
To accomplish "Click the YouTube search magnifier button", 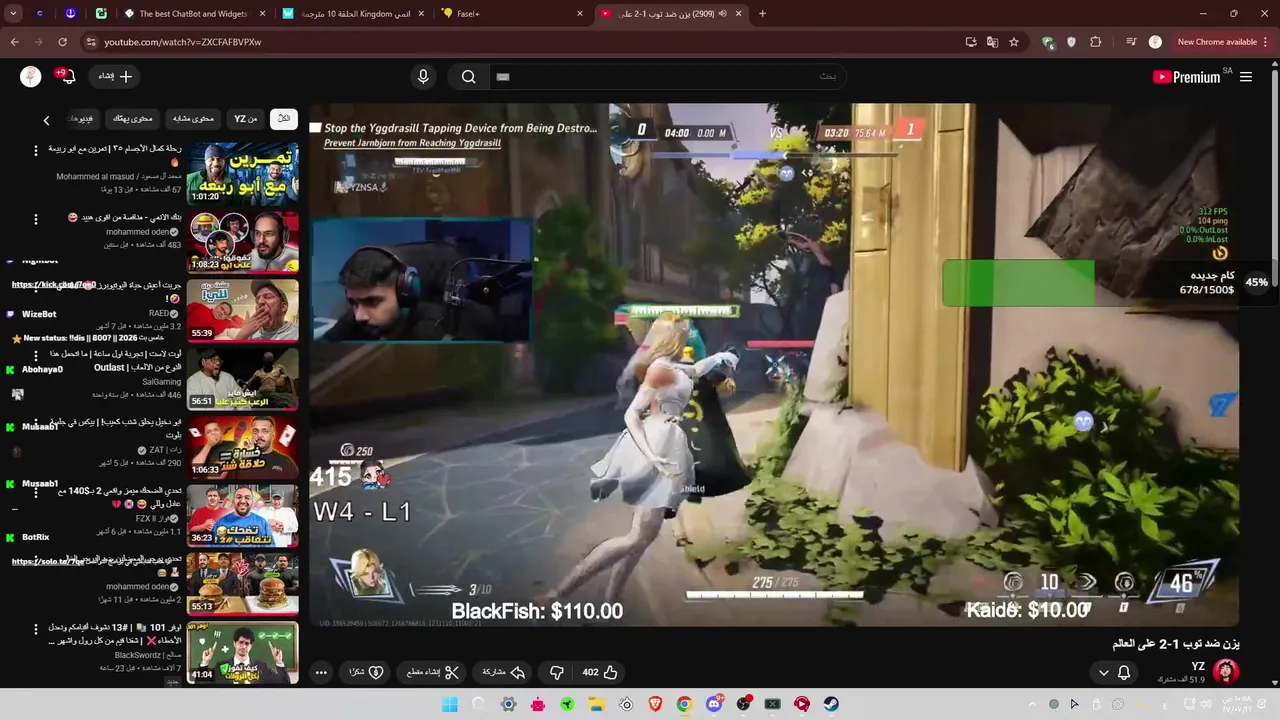I will 468,77.
